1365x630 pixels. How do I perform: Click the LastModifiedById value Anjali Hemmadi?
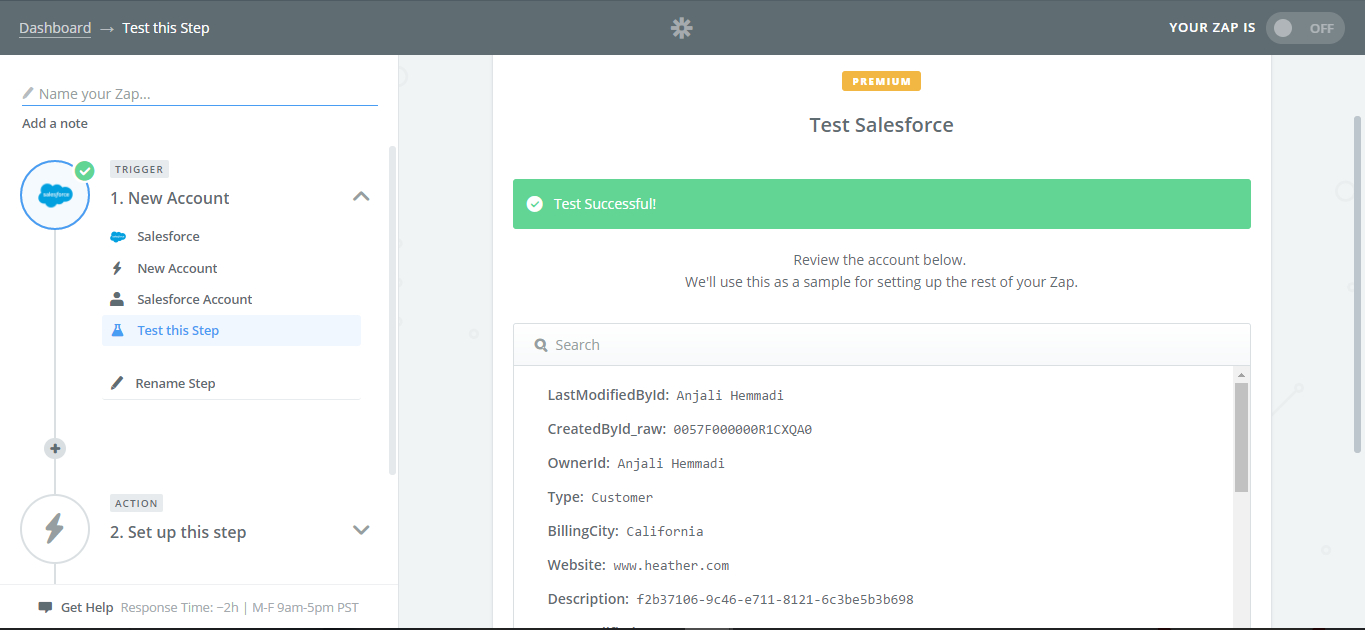[x=730, y=396]
